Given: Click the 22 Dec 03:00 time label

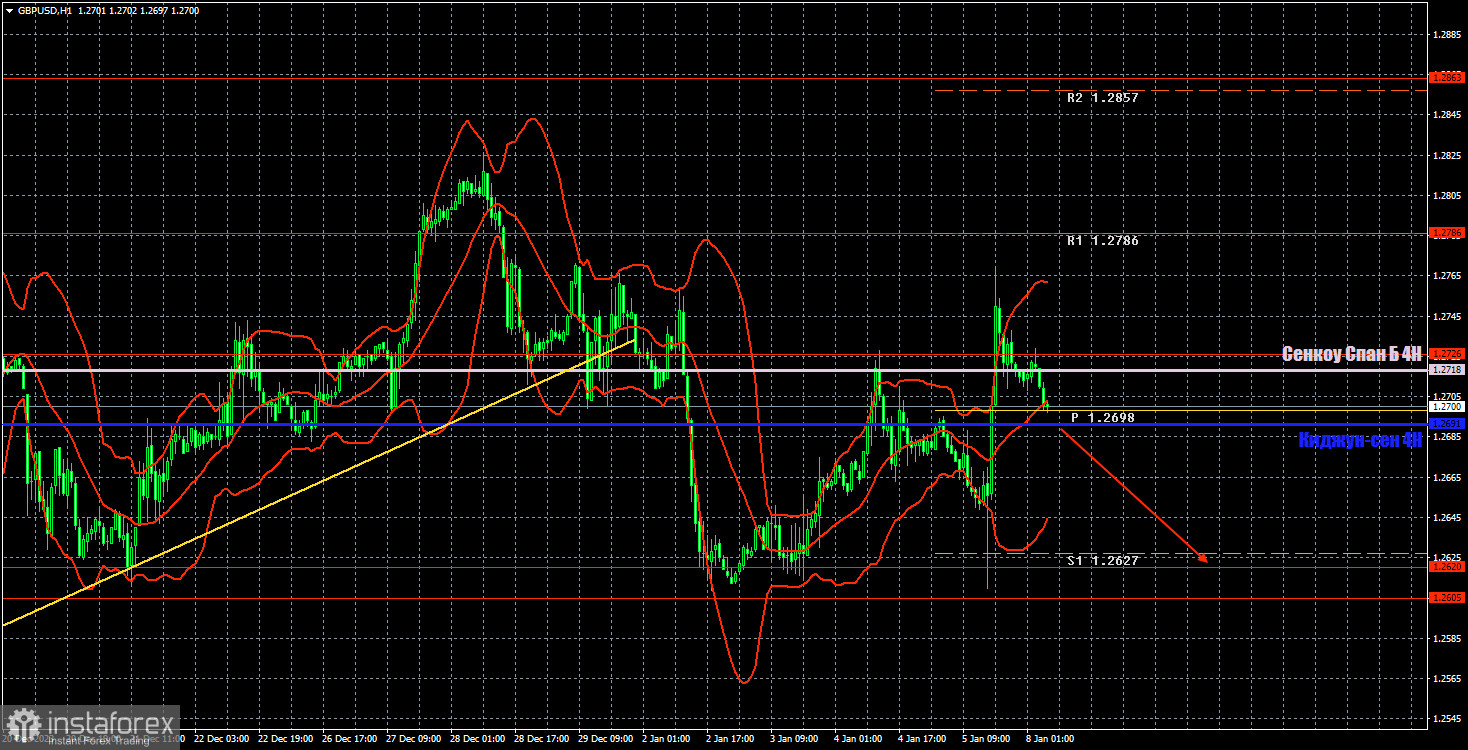Looking at the screenshot, I should [x=221, y=739].
